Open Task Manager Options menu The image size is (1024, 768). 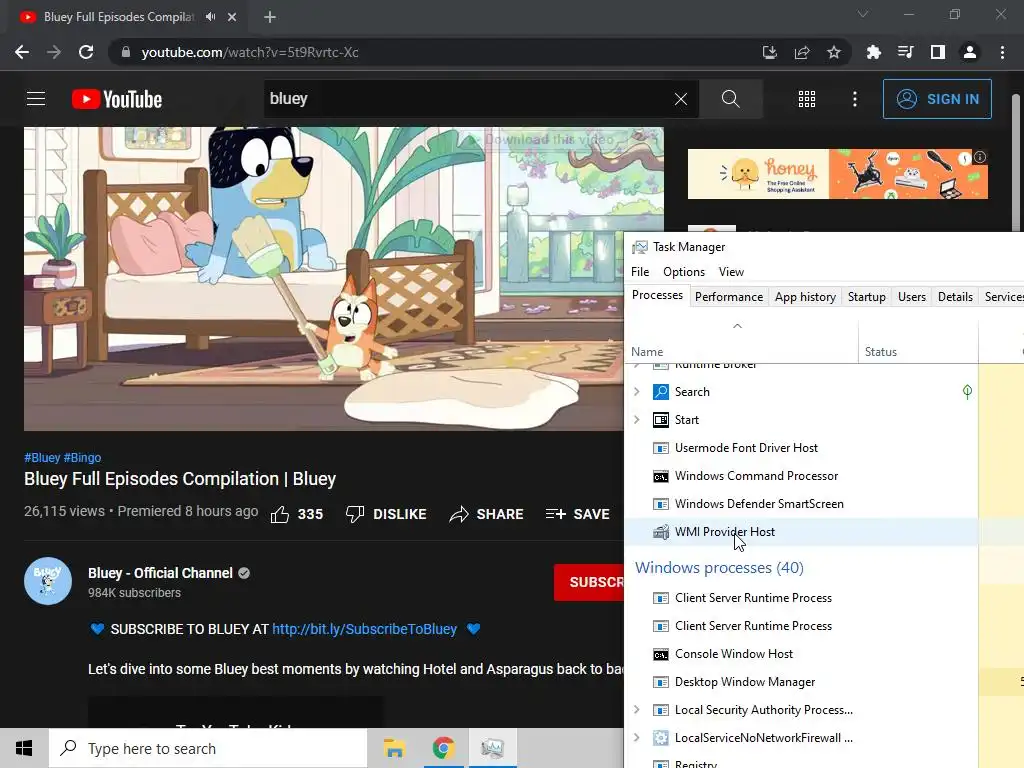click(684, 272)
